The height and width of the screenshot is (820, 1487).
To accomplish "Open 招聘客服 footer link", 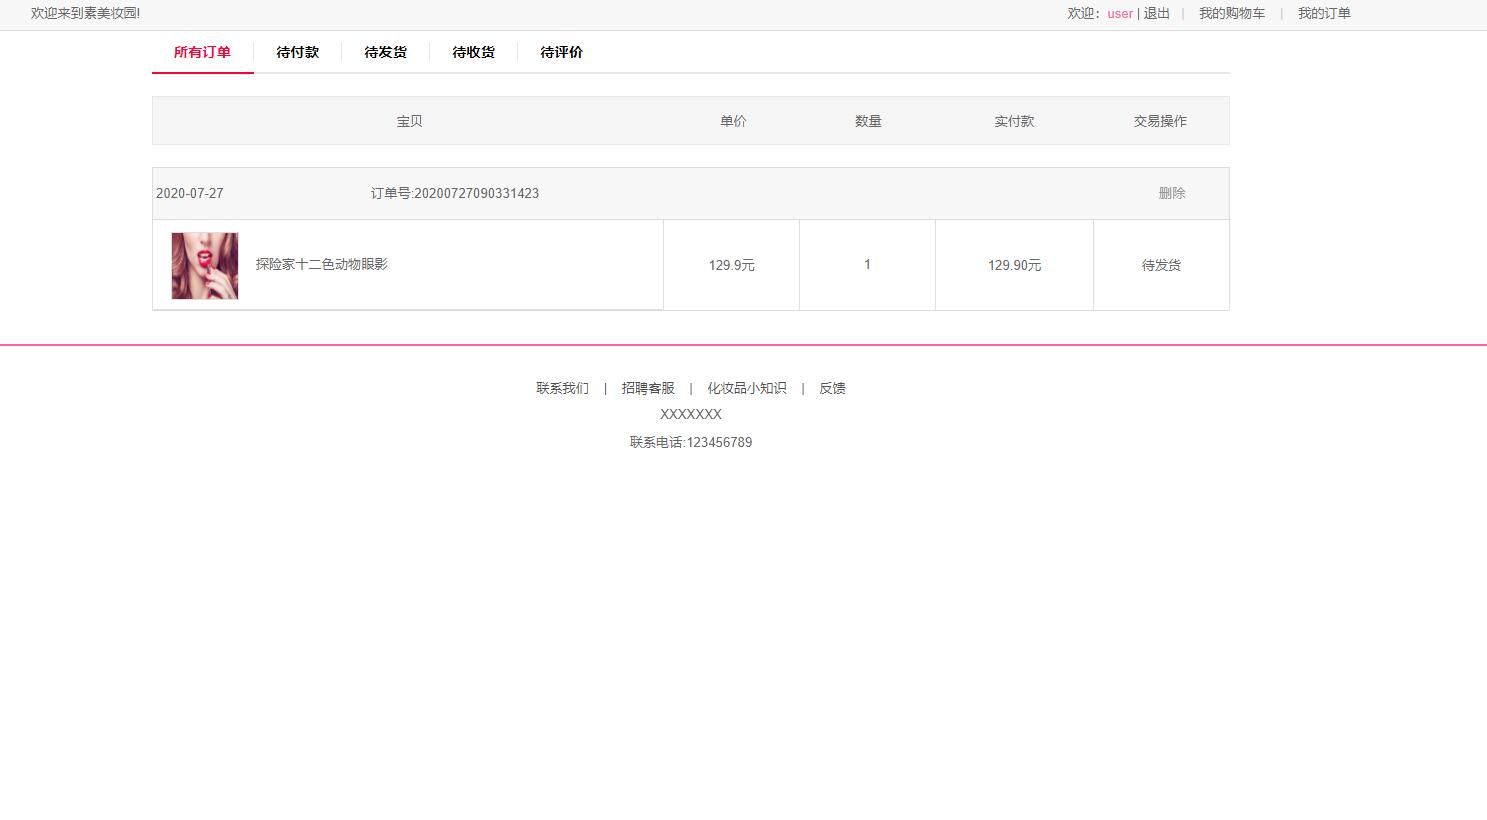I will [x=648, y=388].
